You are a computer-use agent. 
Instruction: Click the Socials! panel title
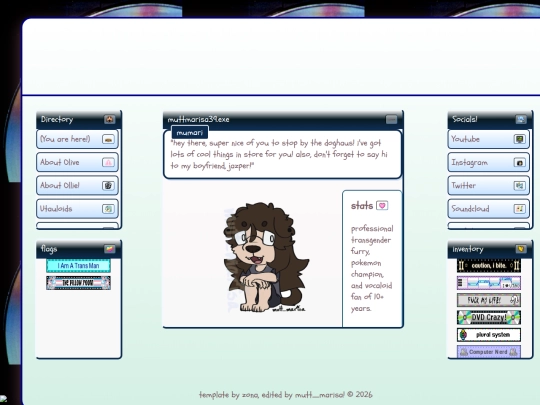pos(465,120)
